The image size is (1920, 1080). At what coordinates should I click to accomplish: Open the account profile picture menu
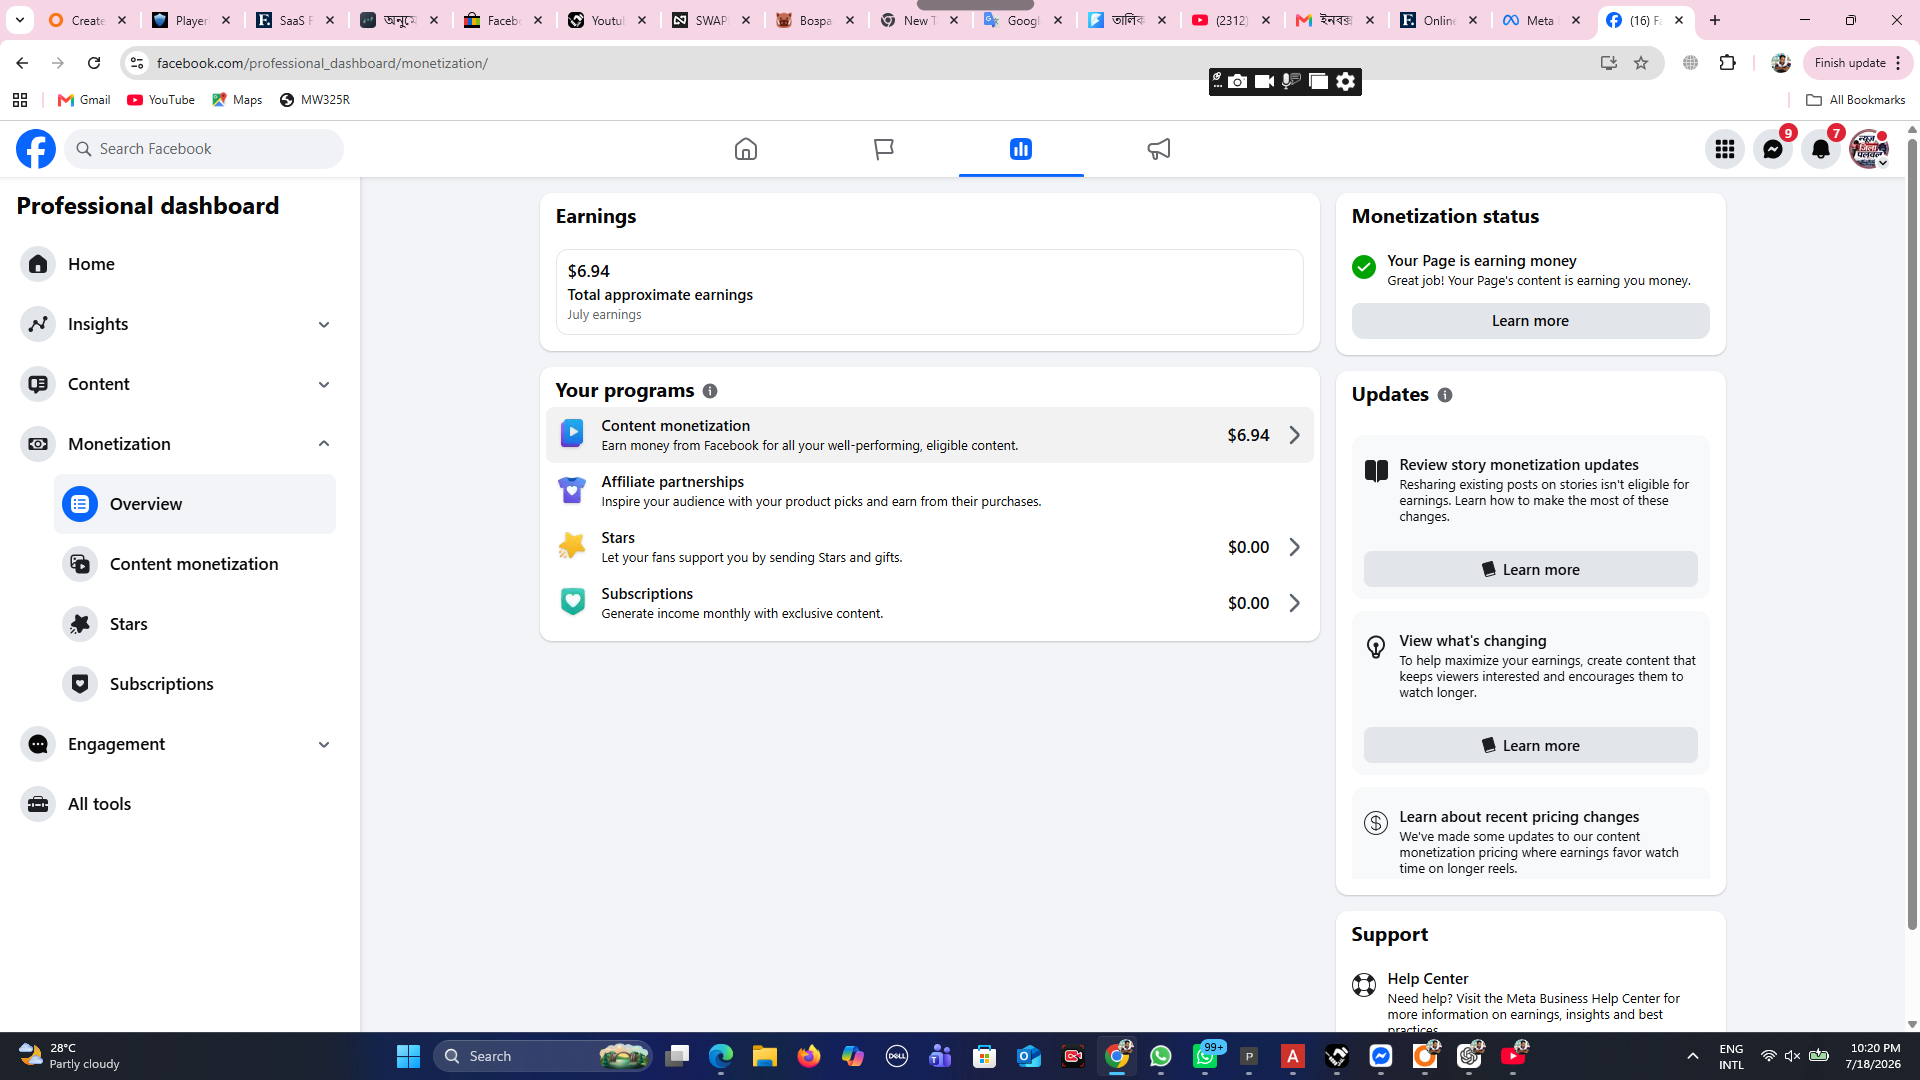point(1869,149)
